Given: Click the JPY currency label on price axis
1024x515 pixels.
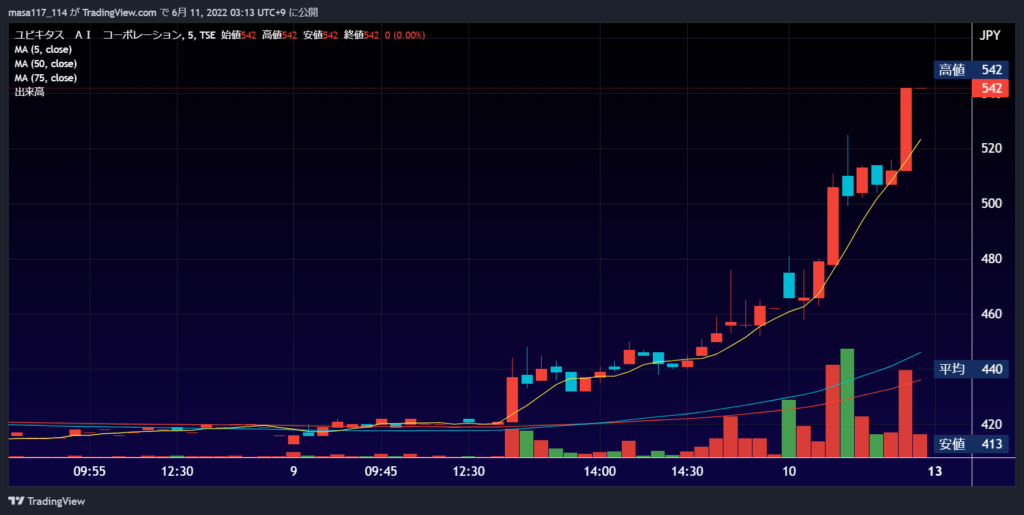Looking at the screenshot, I should 989,36.
